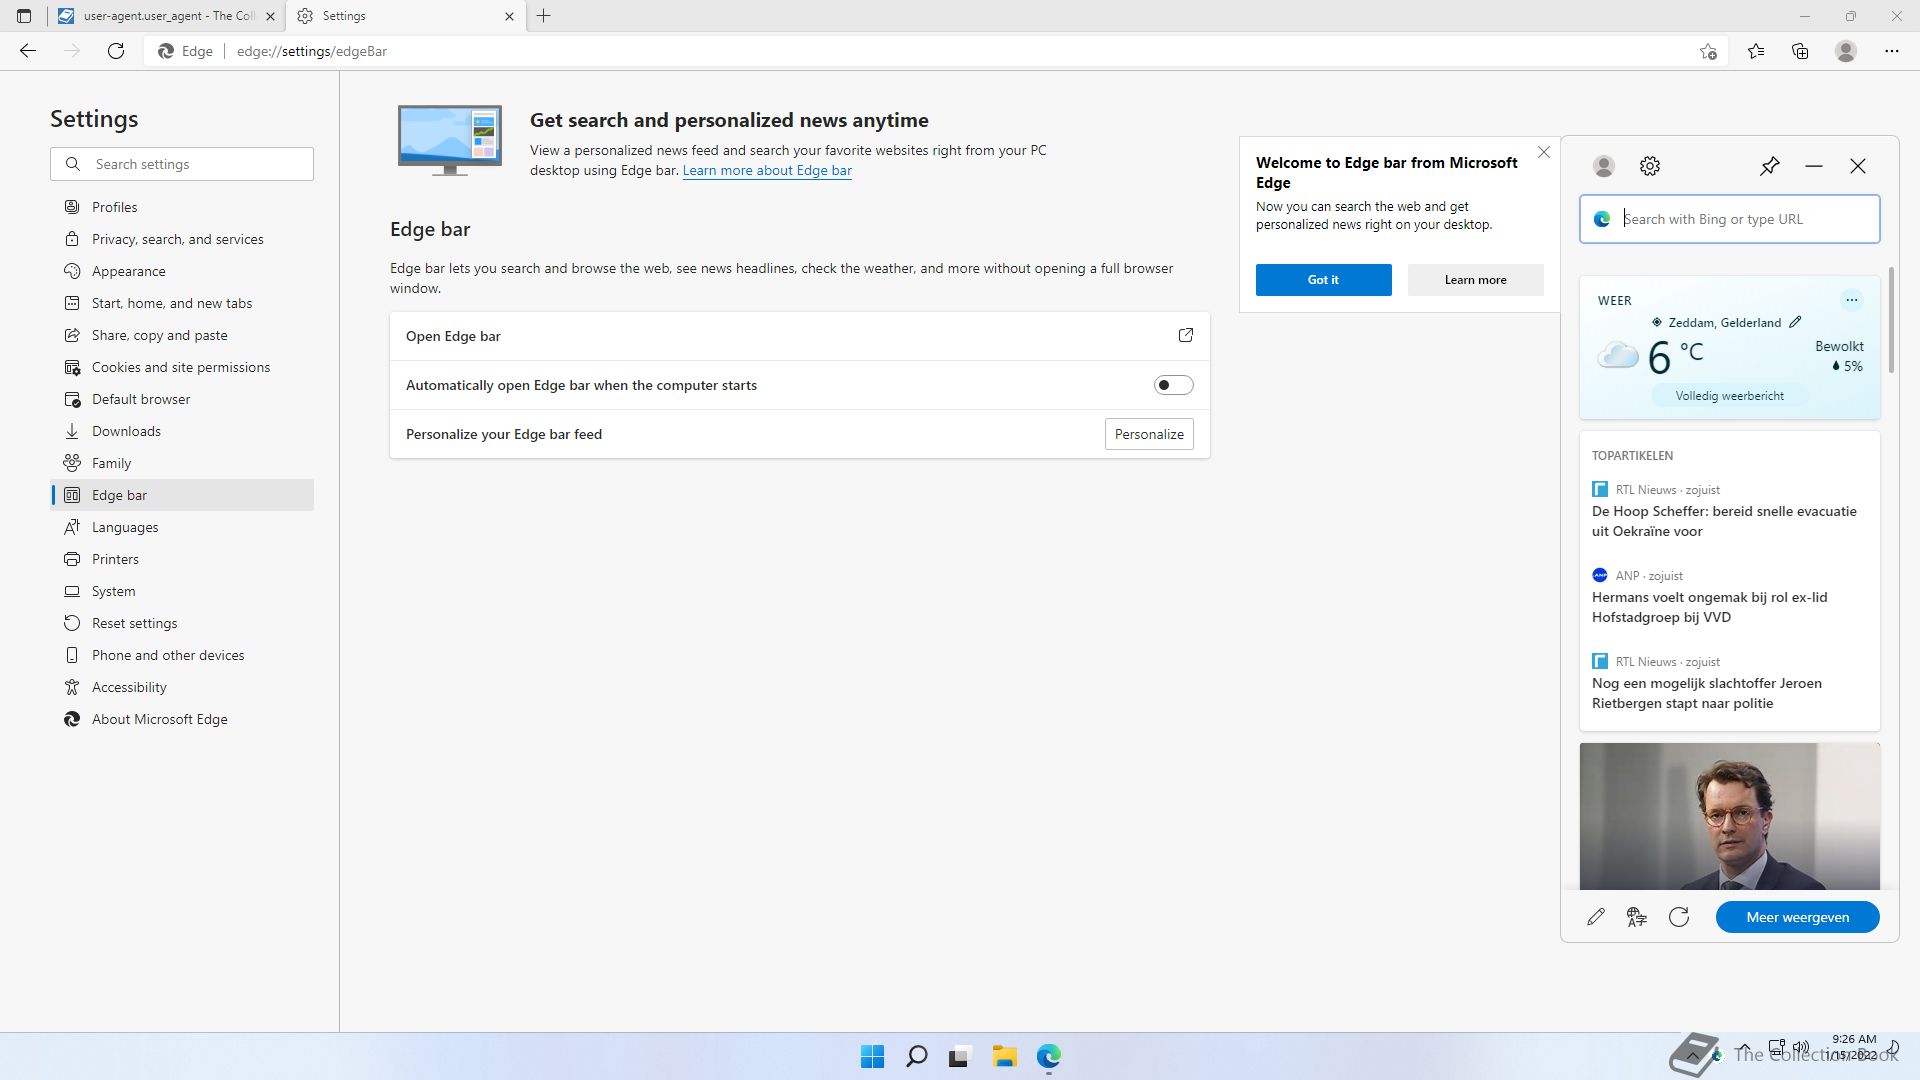Image resolution: width=1920 pixels, height=1080 pixels.
Task: Click Microsoft Edge taskbar icon
Action: [1048, 1056]
